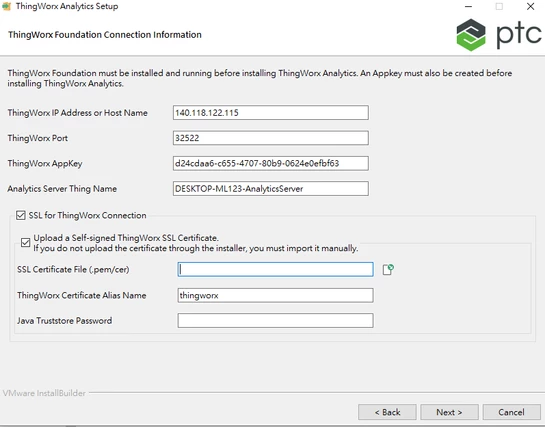Focus the ThingWorx IP Address field
The width and height of the screenshot is (545, 427).
pyautogui.click(x=271, y=113)
